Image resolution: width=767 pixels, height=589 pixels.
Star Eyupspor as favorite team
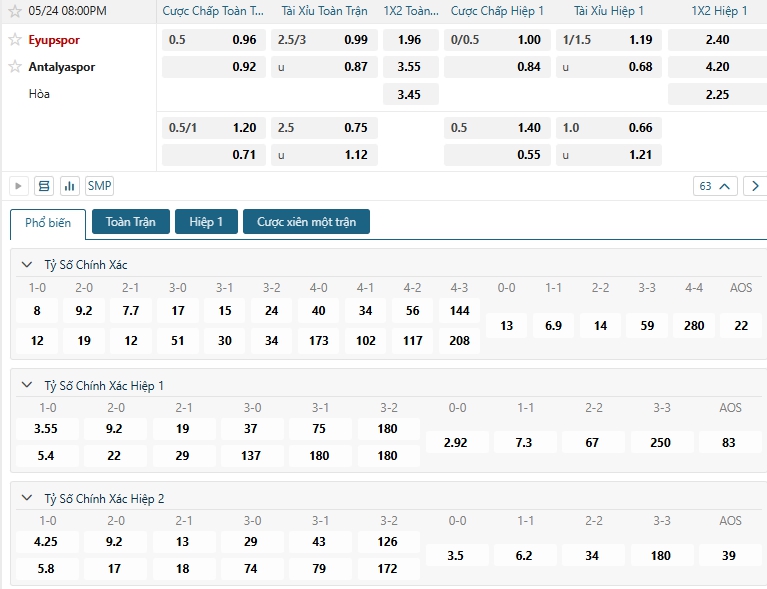coord(15,40)
